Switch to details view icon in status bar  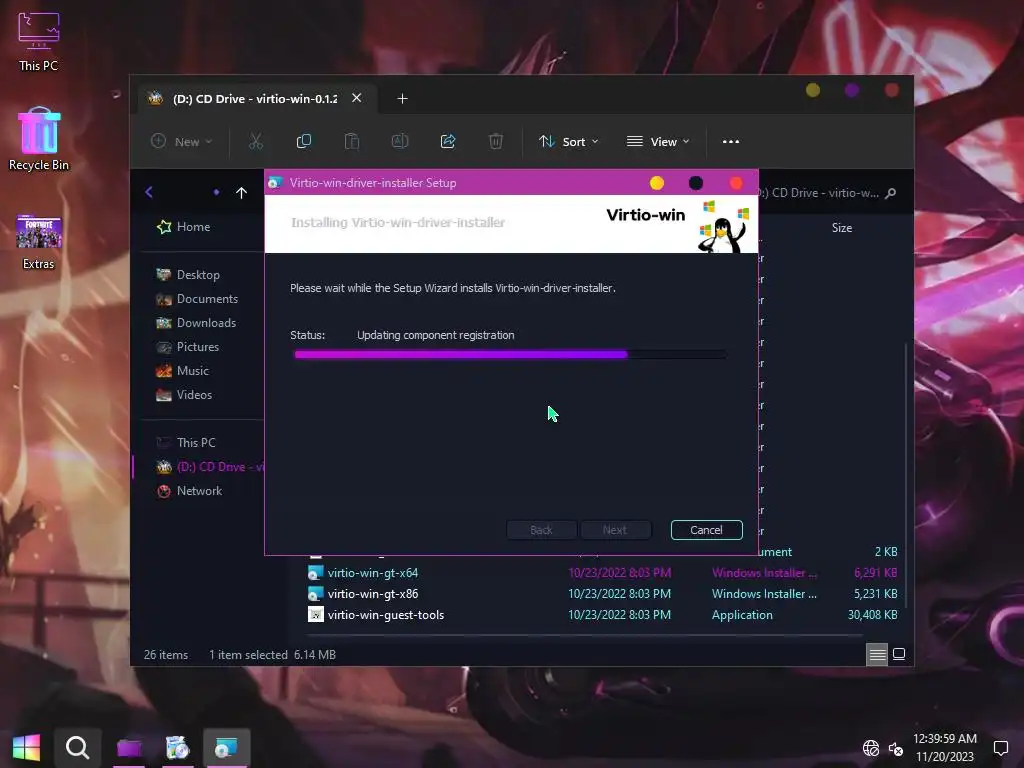(876, 654)
